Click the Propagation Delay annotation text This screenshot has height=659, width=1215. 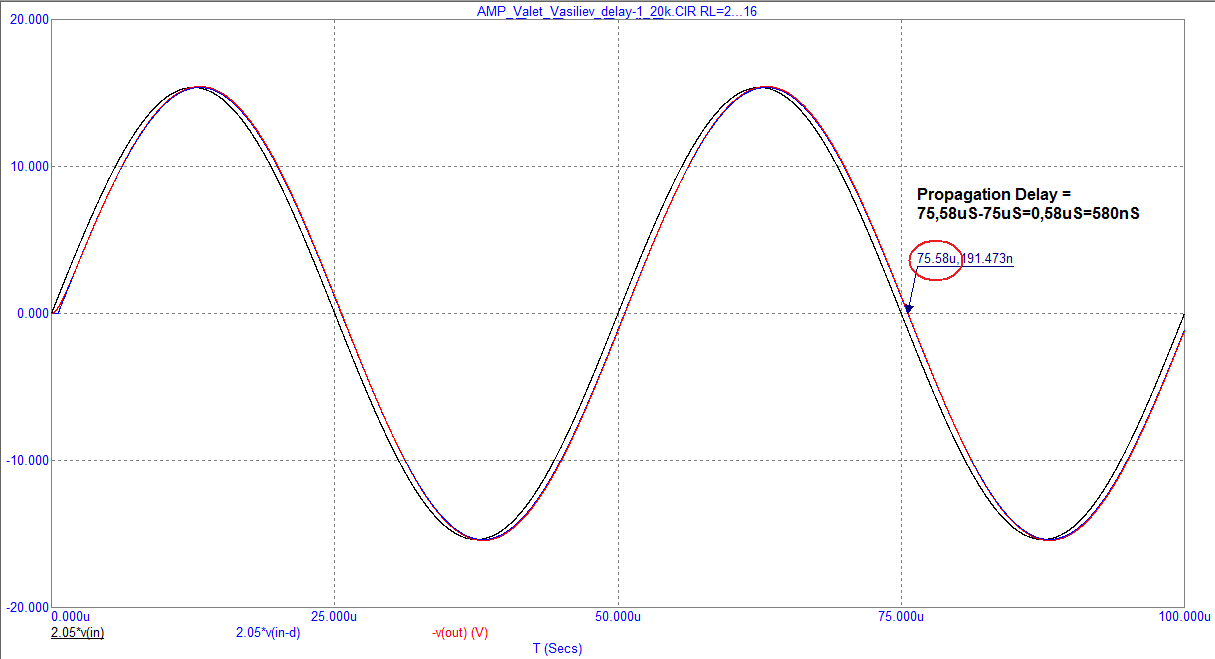click(x=1028, y=203)
